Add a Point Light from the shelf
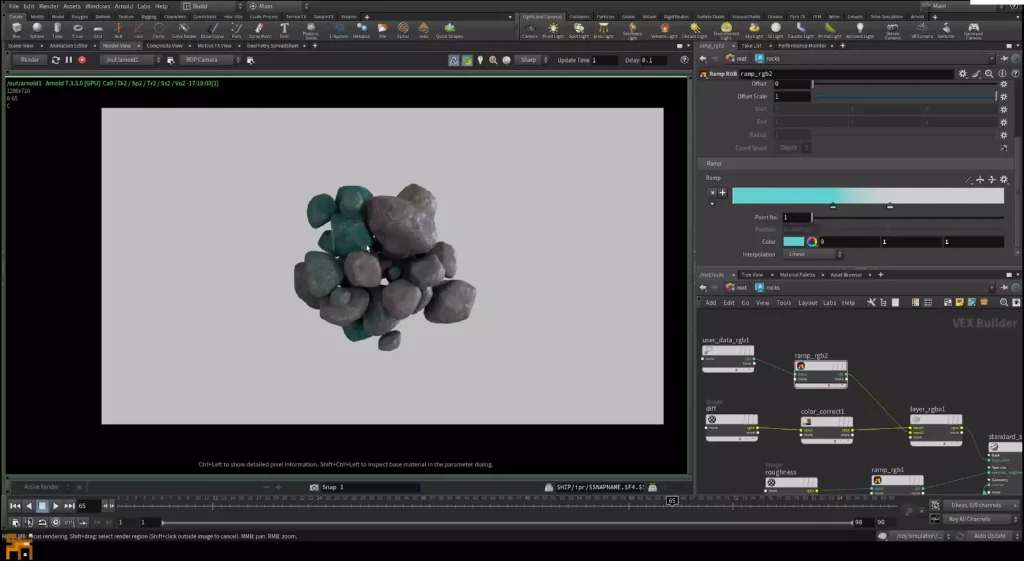This screenshot has height=561, width=1024. coord(553,29)
